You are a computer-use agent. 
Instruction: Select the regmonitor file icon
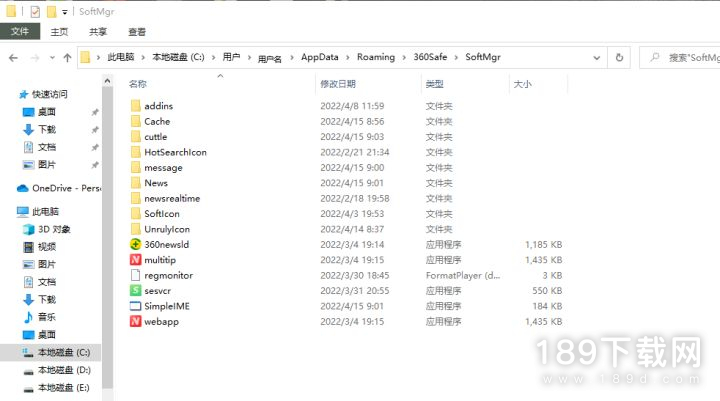135,275
